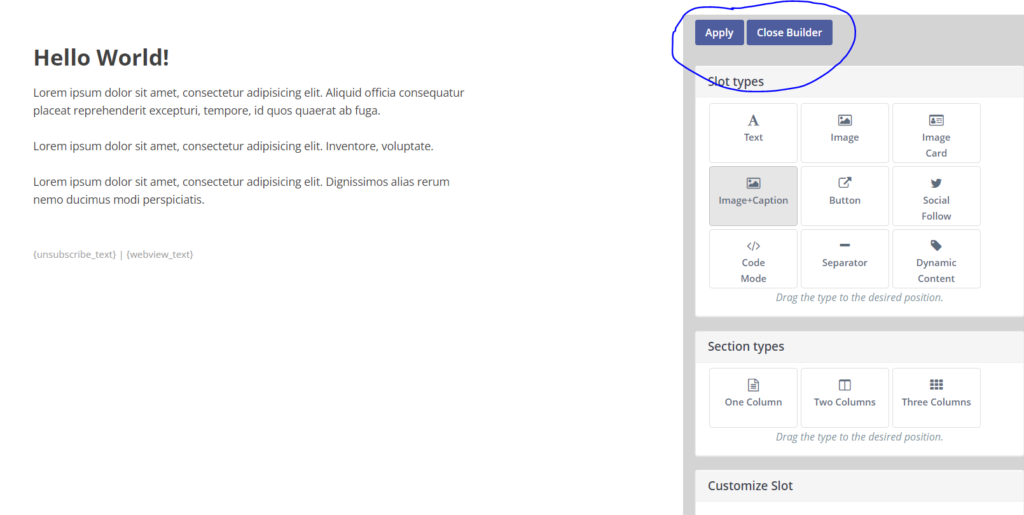Select the paragraph starting 'Aliquid officia consequatur'

(x=249, y=102)
